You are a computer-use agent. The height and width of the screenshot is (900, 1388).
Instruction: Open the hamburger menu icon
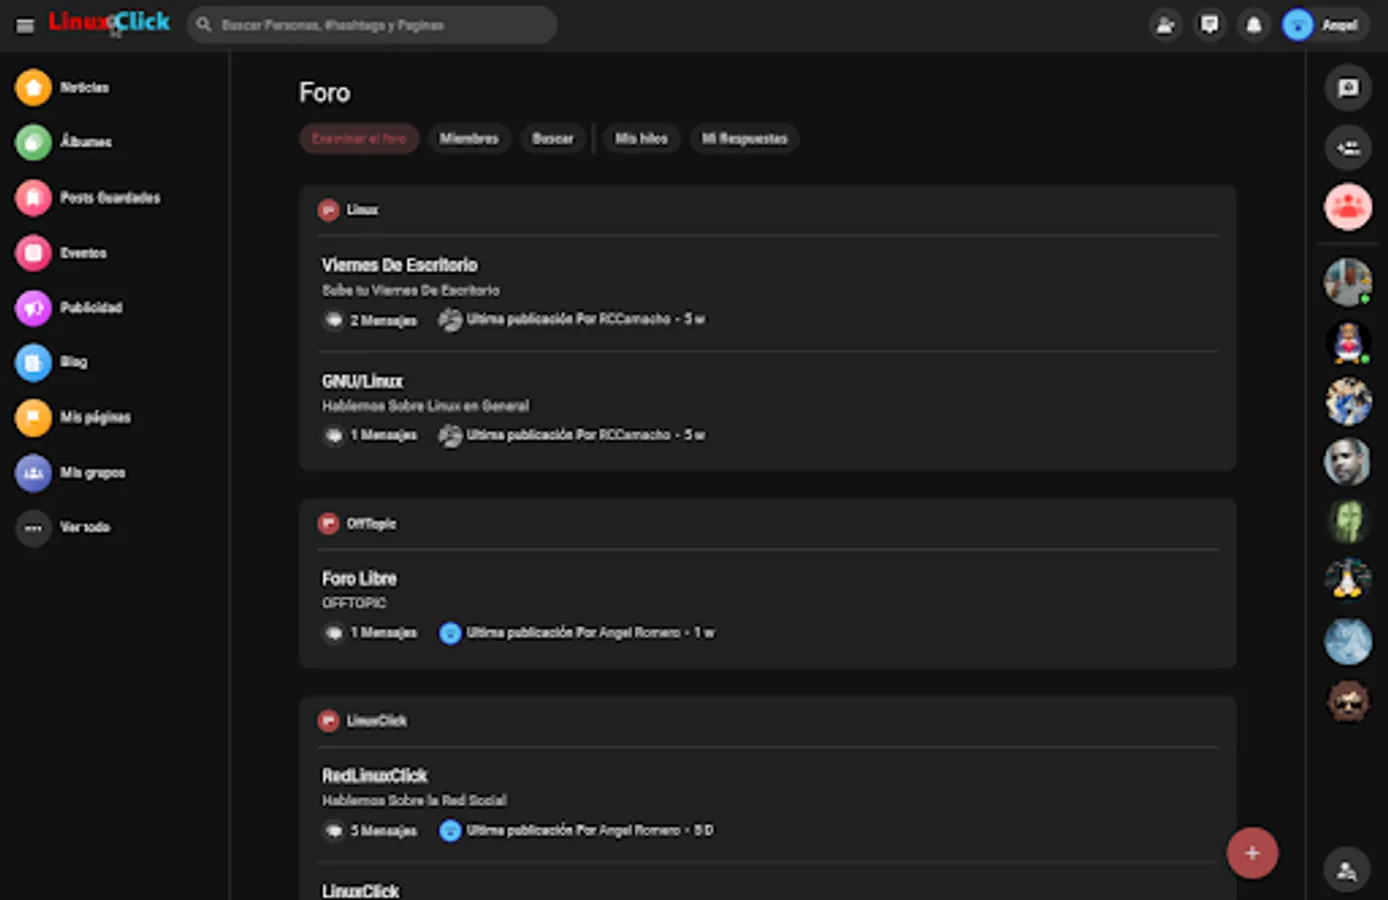point(25,26)
